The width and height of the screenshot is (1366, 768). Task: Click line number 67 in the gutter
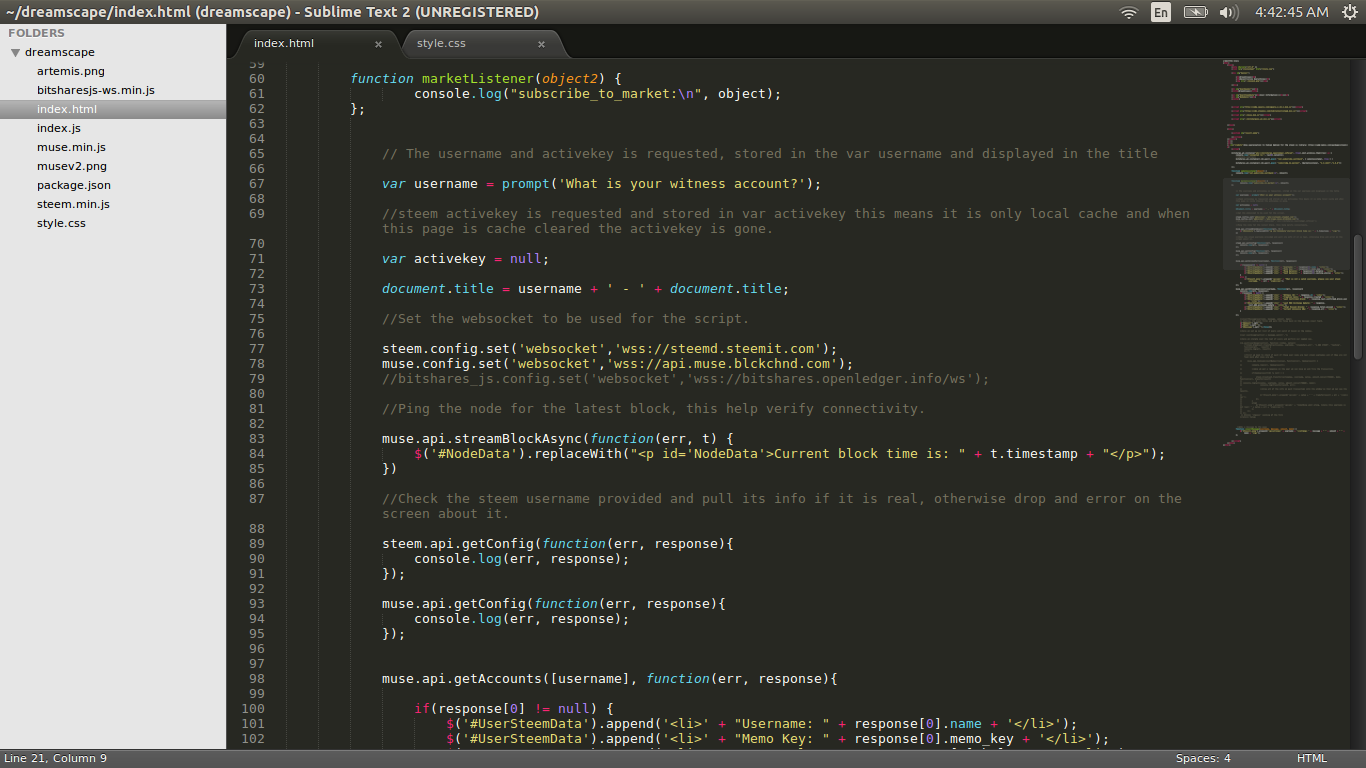256,184
